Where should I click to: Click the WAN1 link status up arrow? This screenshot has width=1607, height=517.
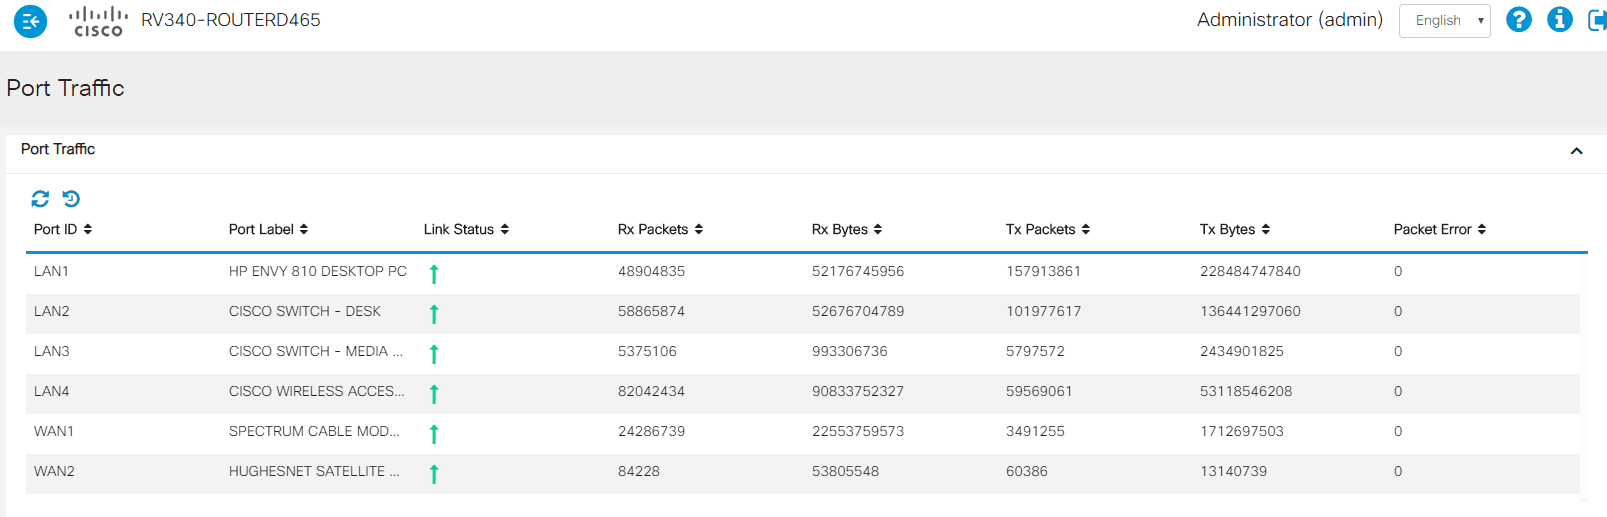click(434, 433)
